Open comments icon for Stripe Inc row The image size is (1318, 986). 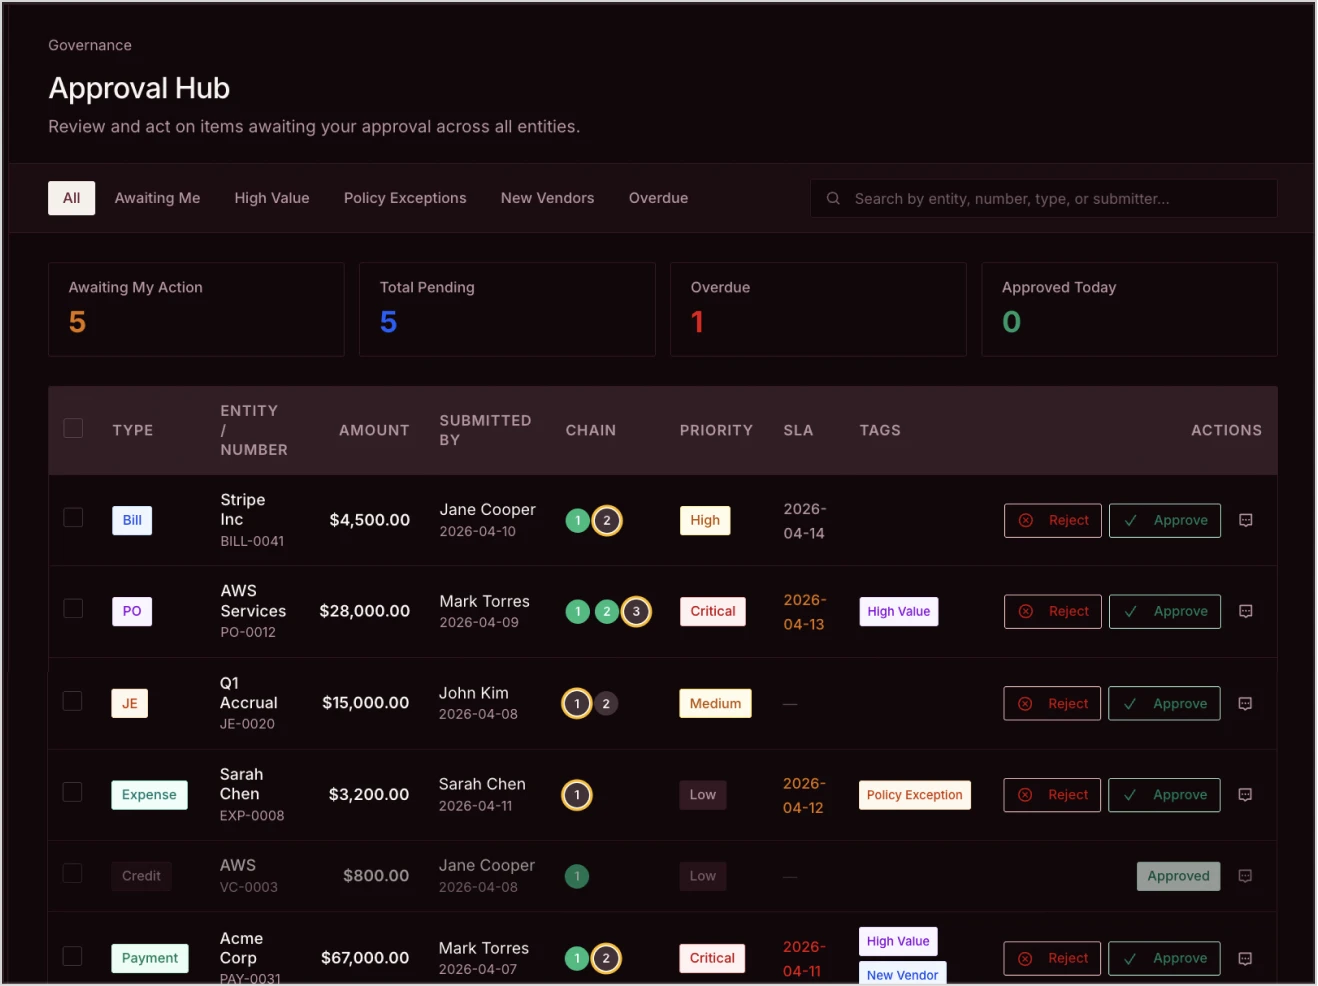coord(1245,520)
